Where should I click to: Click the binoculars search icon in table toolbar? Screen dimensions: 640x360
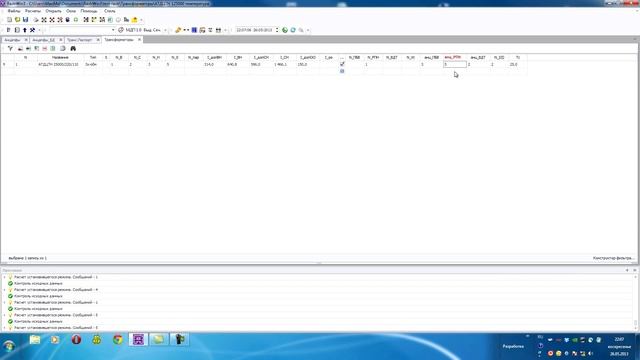pyautogui.click(x=73, y=49)
